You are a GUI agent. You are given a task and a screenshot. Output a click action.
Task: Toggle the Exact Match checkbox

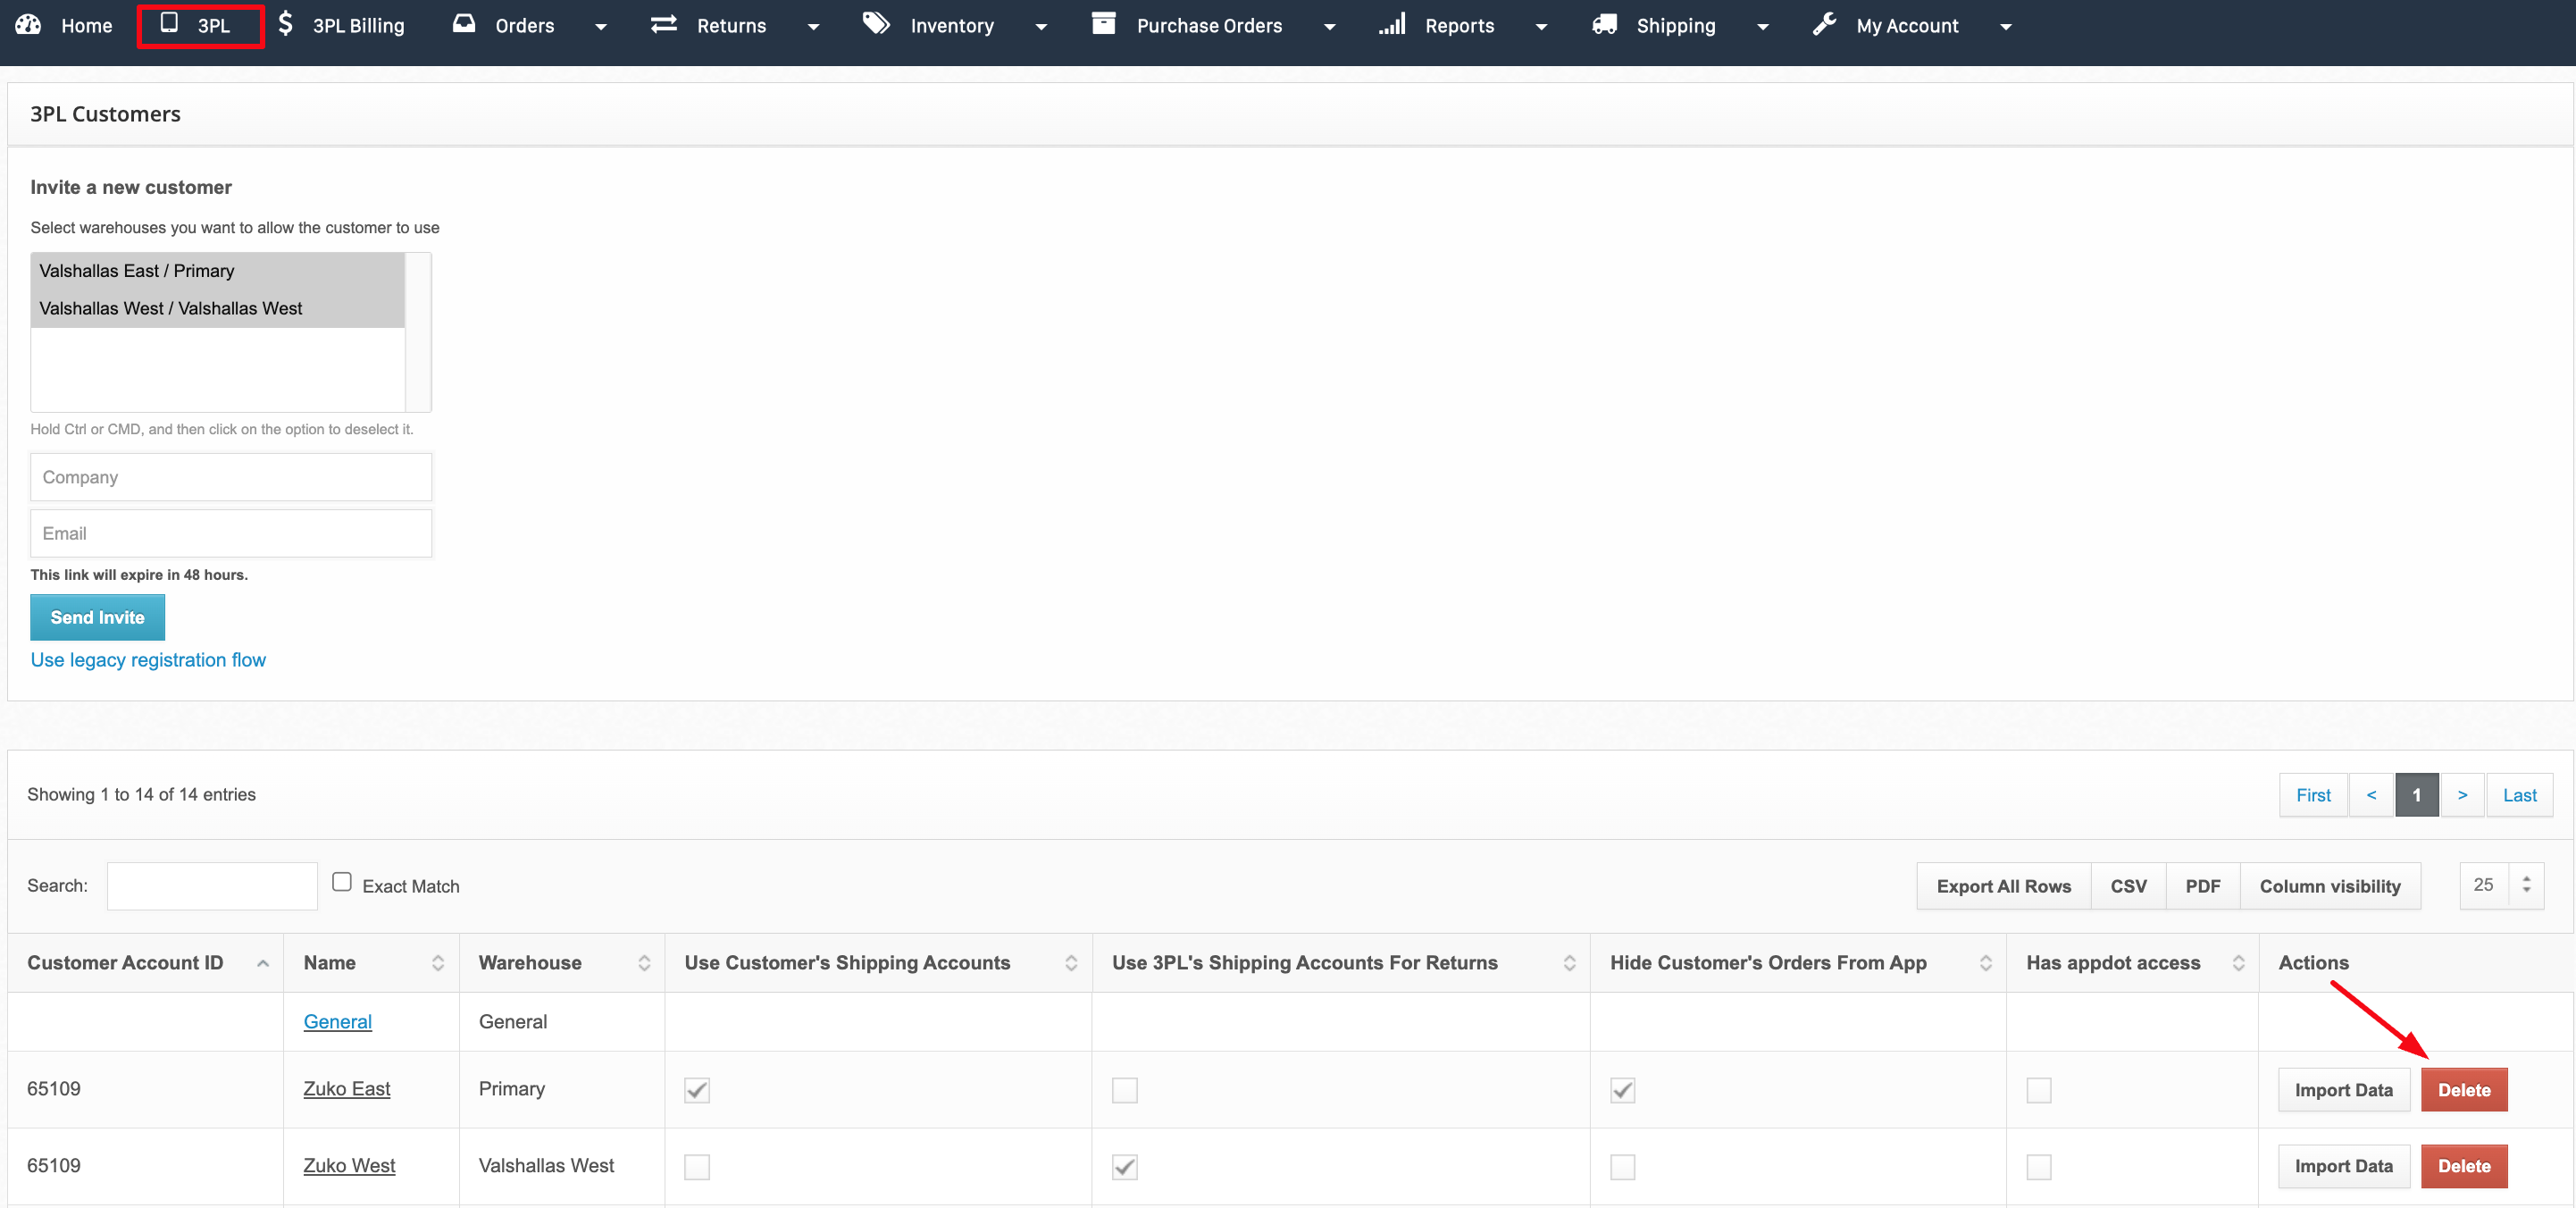342,882
